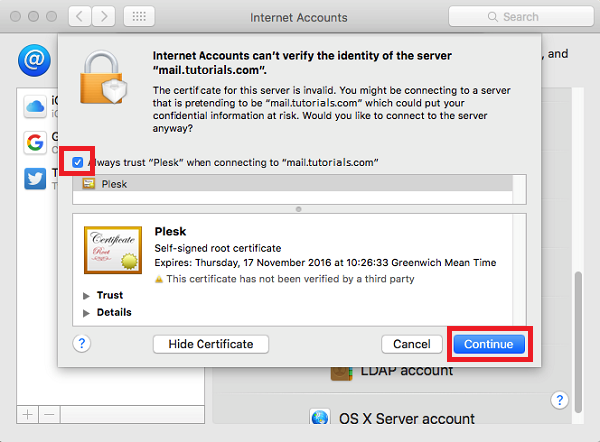Screen dimensions: 600x442
Task: Select the Google account icon
Action: coord(35,143)
